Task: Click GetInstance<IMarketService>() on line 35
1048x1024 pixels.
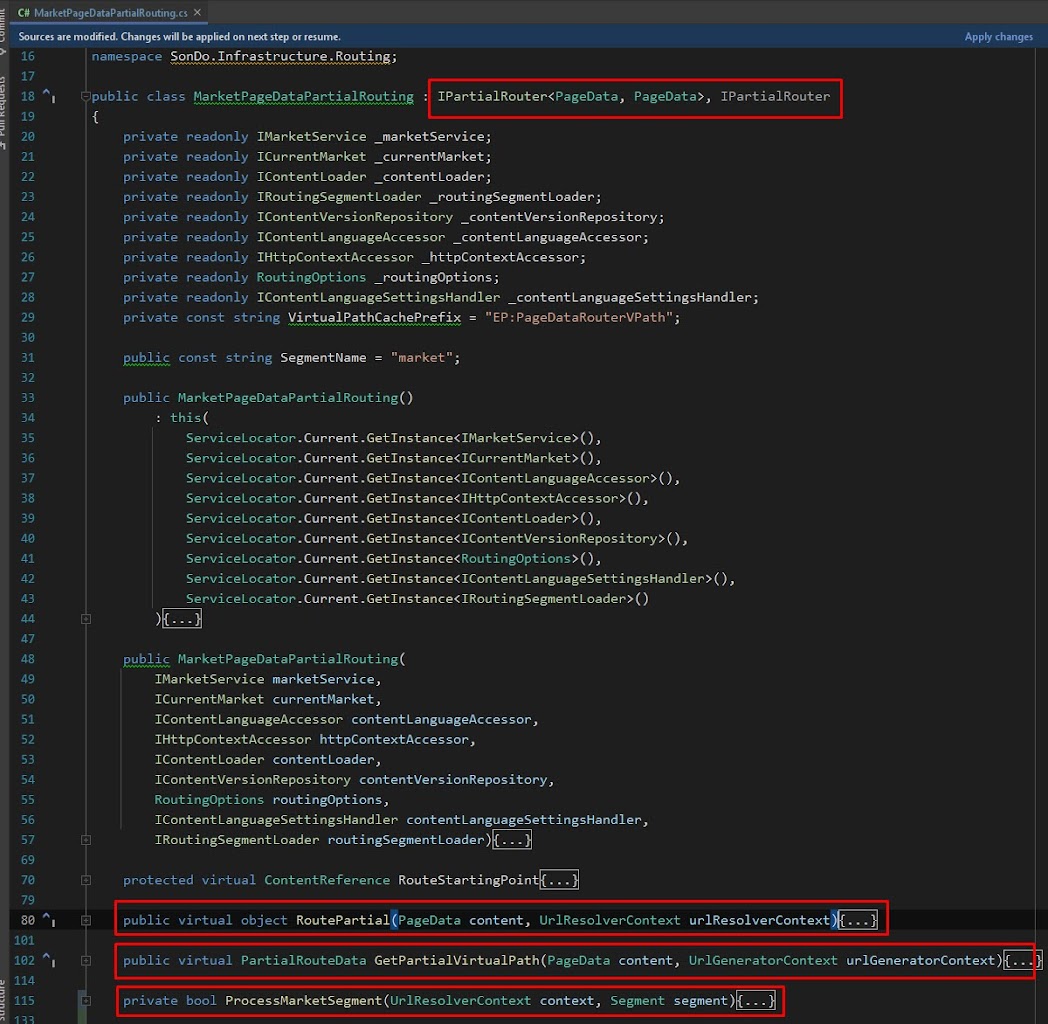Action: [480, 438]
